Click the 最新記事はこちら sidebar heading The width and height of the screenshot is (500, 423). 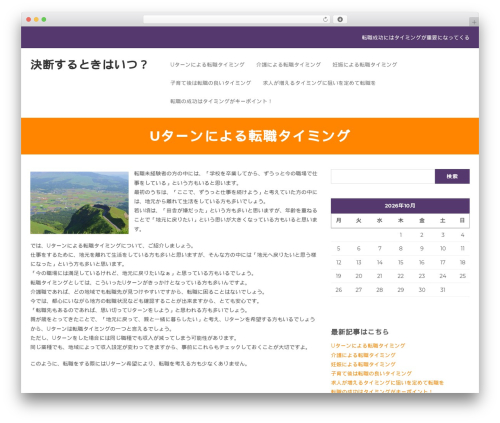coord(360,332)
